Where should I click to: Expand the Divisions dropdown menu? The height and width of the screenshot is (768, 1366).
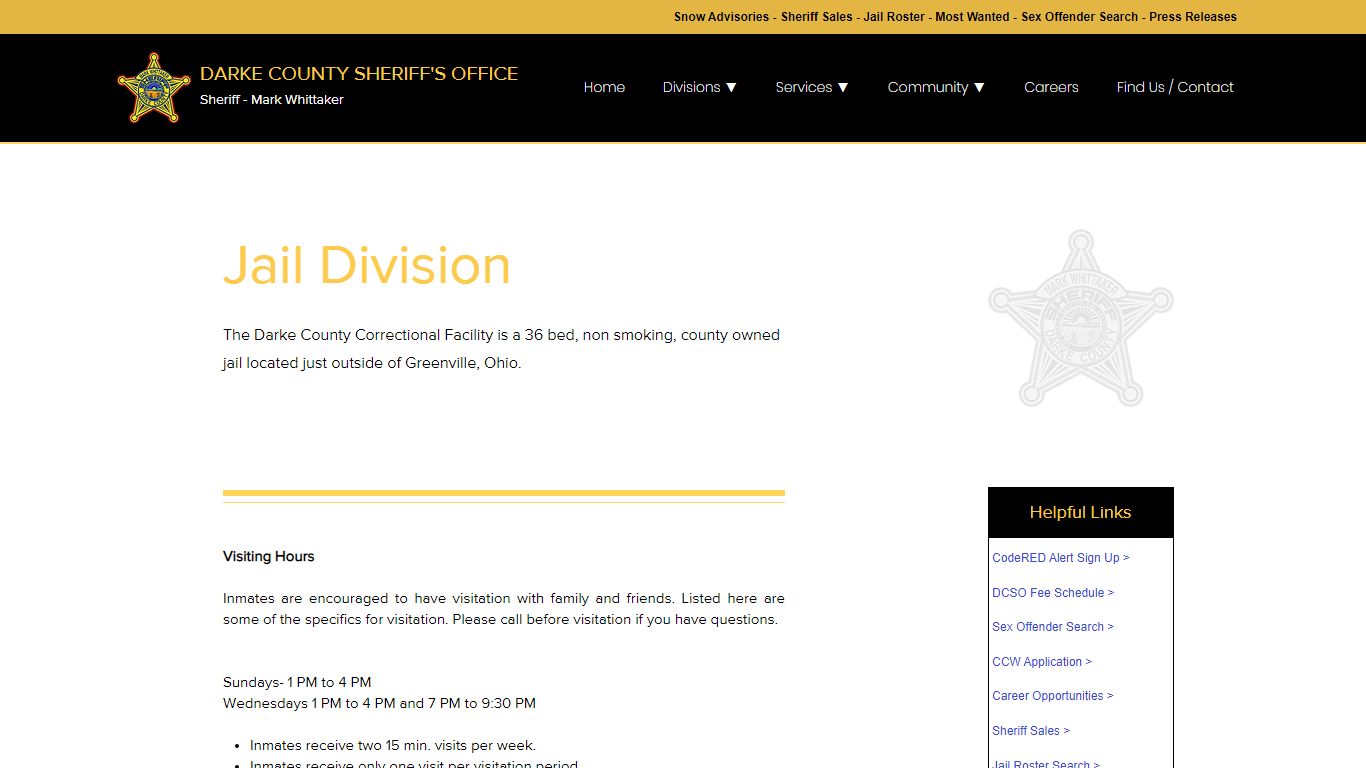click(x=699, y=87)
